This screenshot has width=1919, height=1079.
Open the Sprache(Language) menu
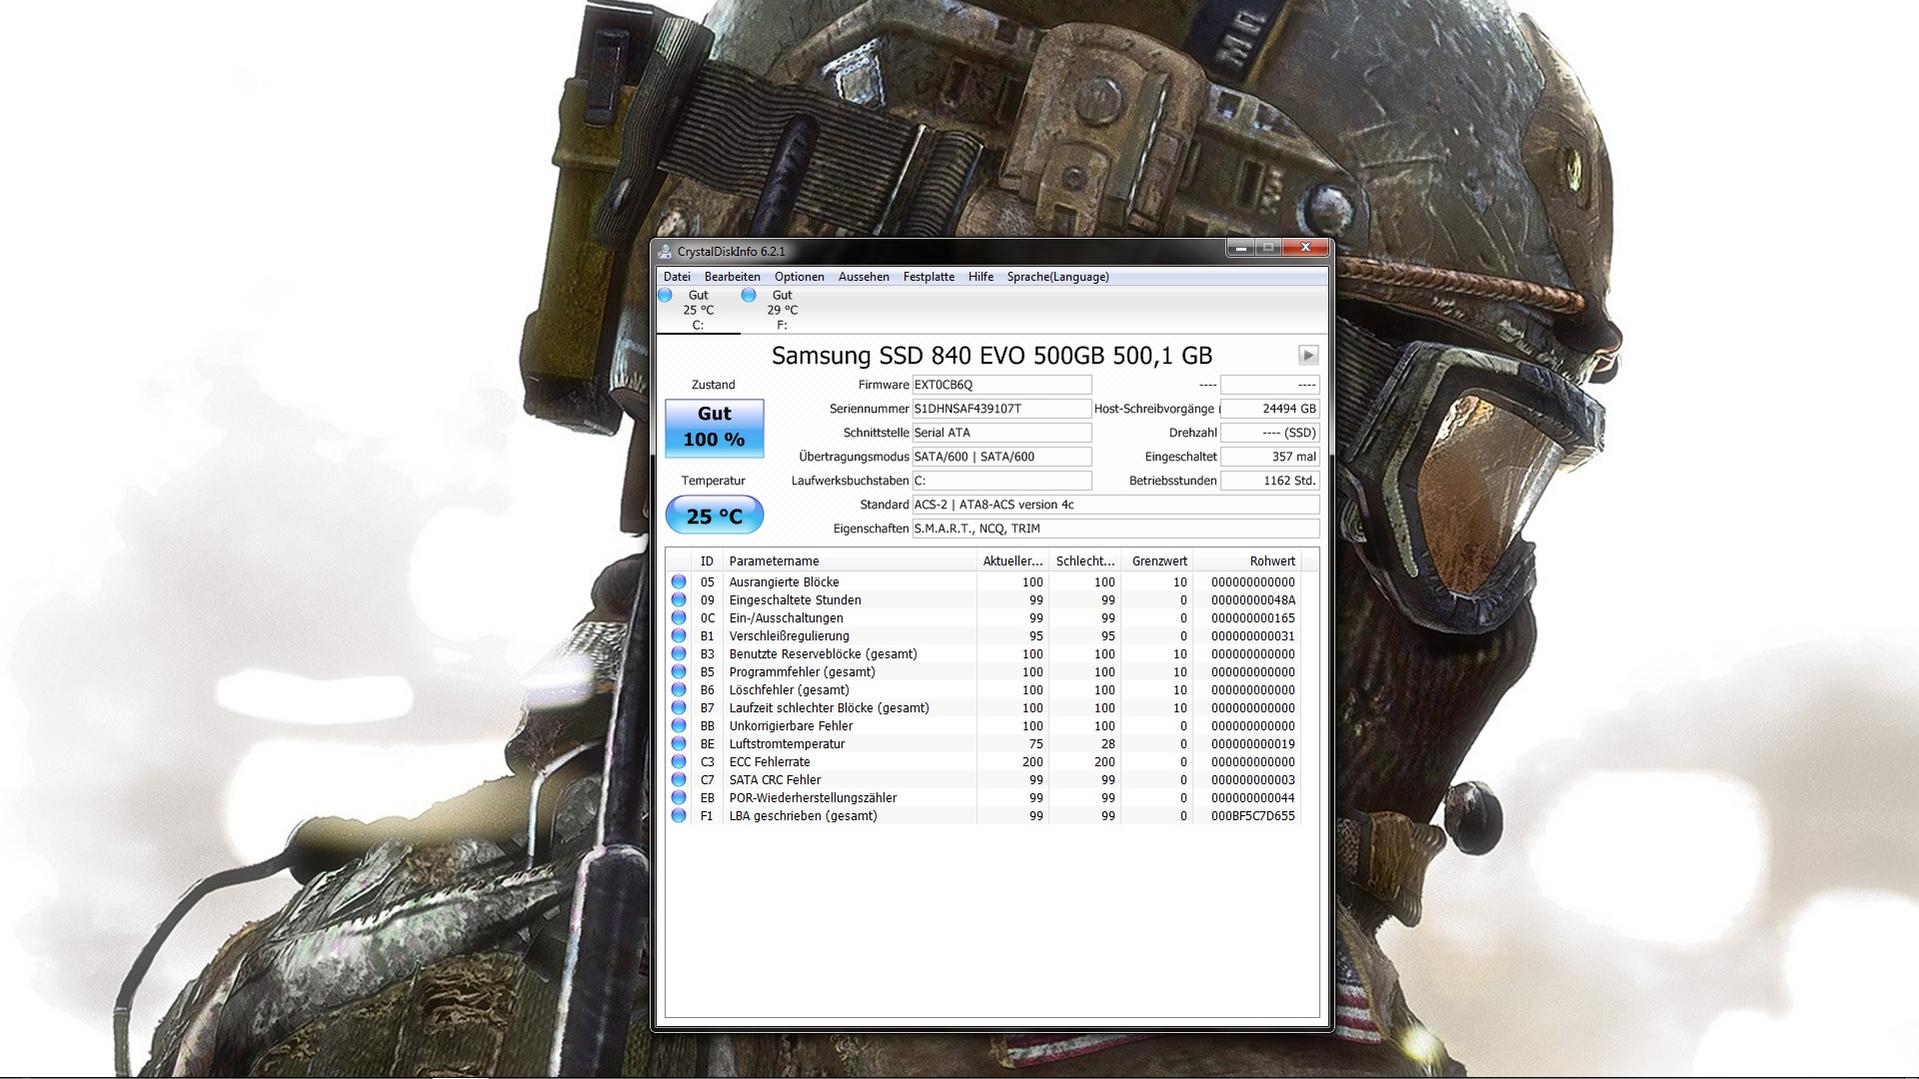[1058, 277]
